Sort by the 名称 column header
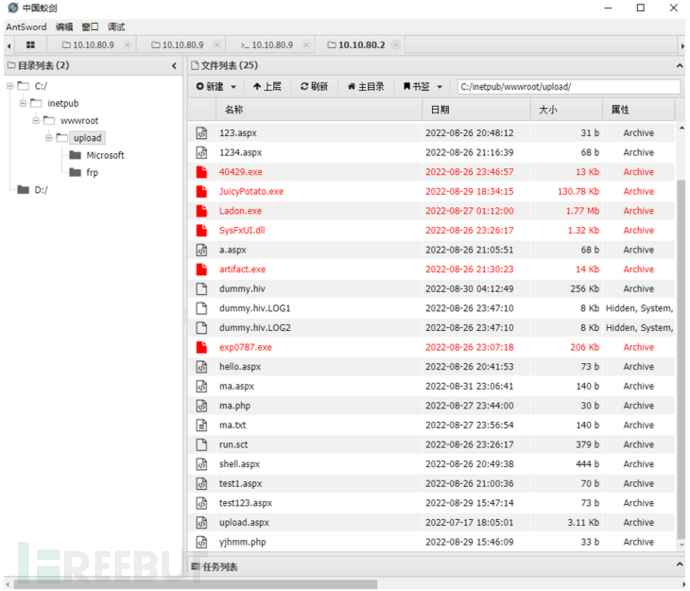This screenshot has height=591, width=690. (x=319, y=110)
